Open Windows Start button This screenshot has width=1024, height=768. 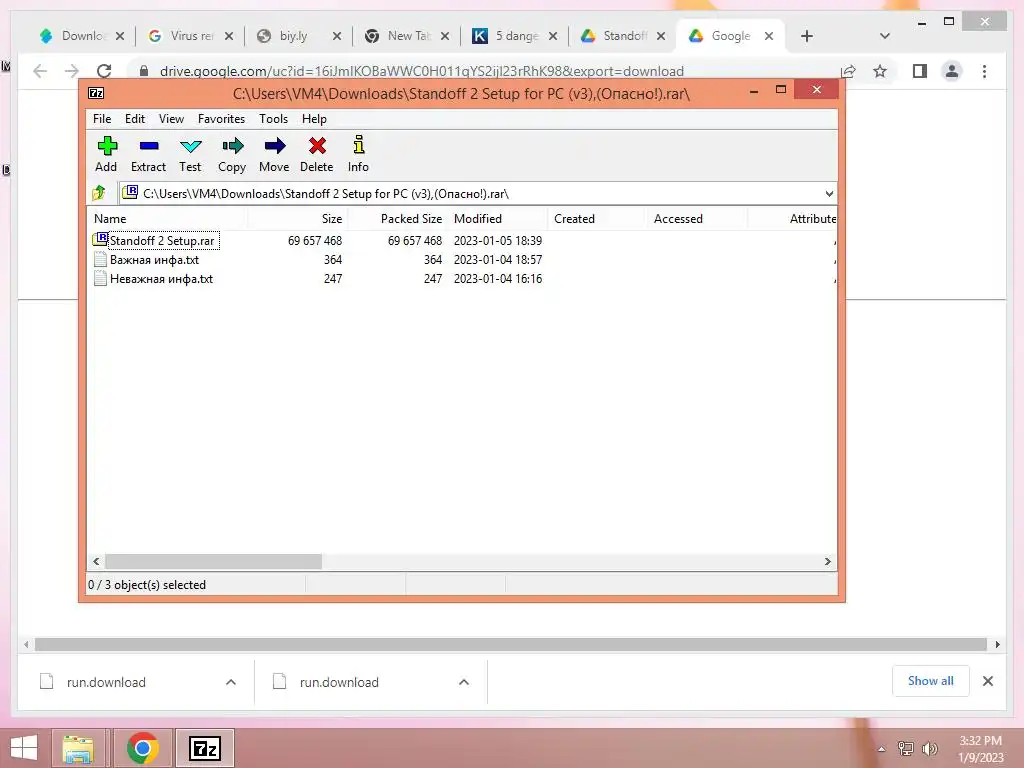(24, 748)
